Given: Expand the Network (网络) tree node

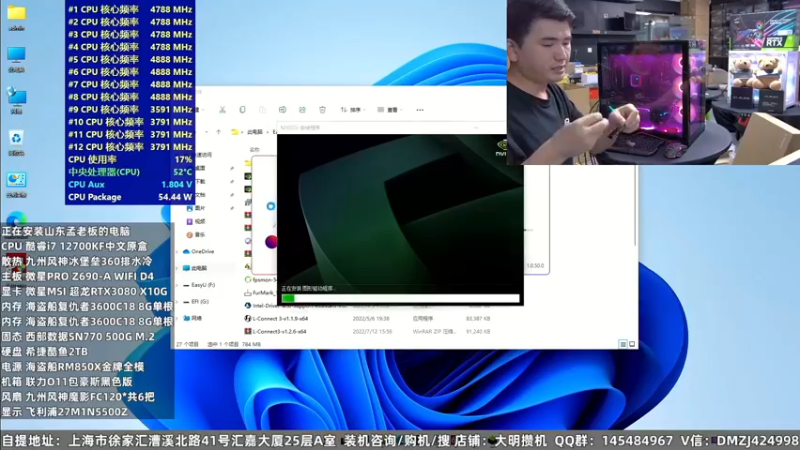Looking at the screenshot, I should coord(178,318).
